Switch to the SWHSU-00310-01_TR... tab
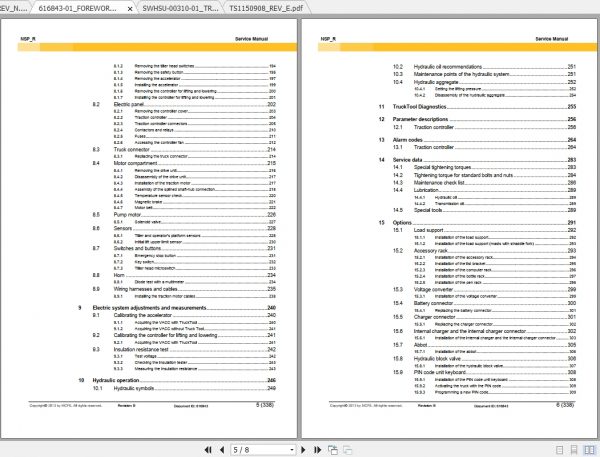600x457 pixels. 180,8
